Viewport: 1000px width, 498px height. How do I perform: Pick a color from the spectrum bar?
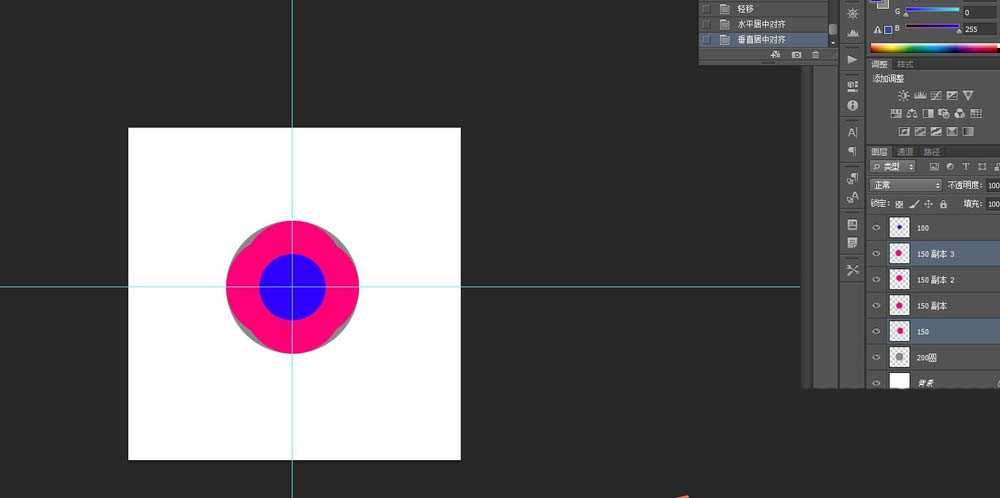[x=930, y=47]
